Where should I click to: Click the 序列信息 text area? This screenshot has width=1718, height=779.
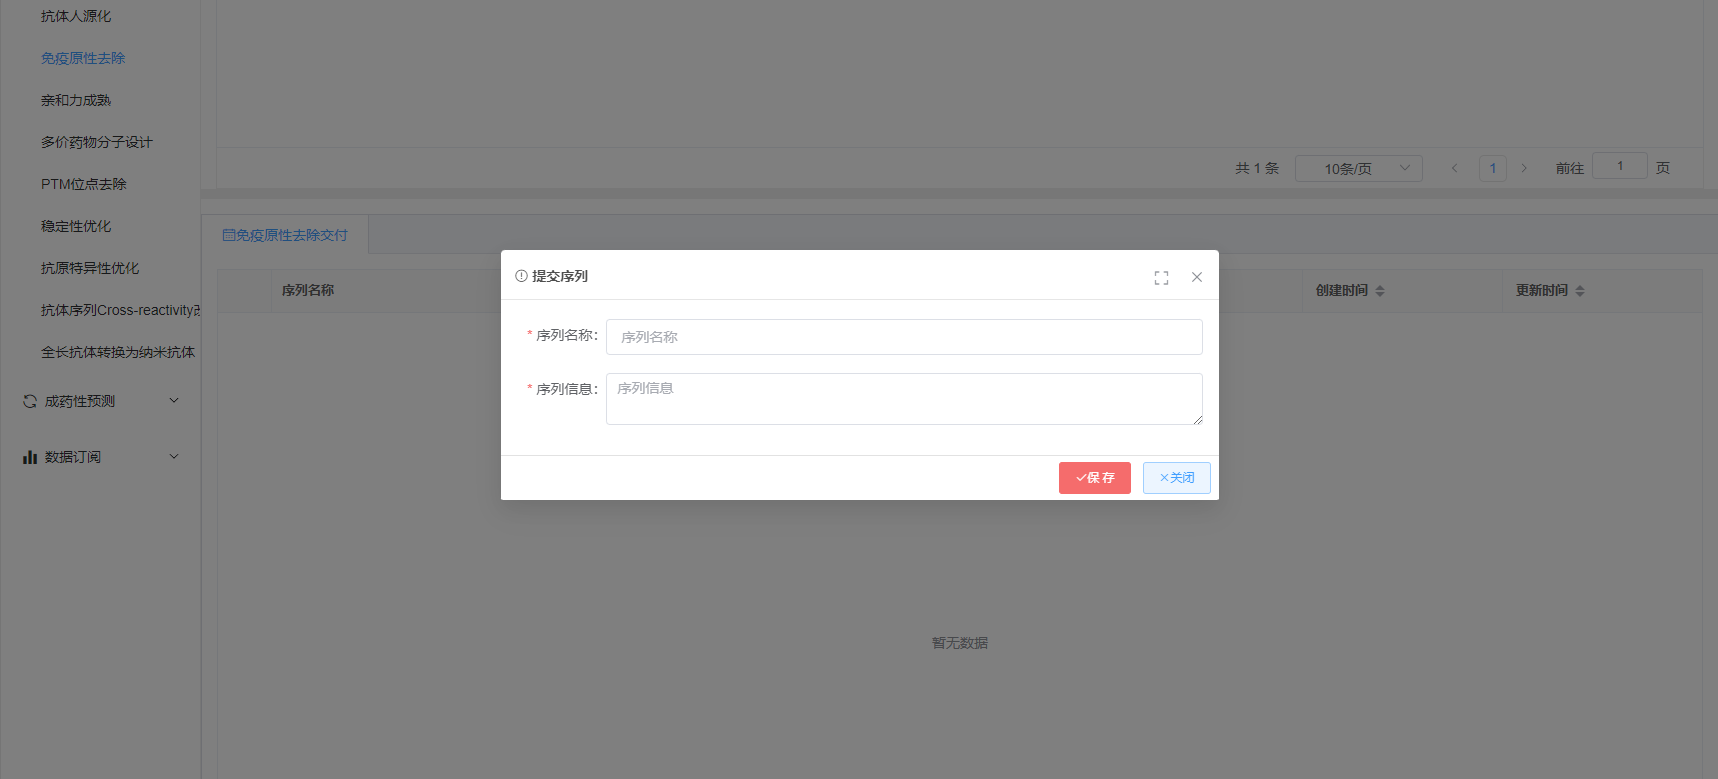904,399
